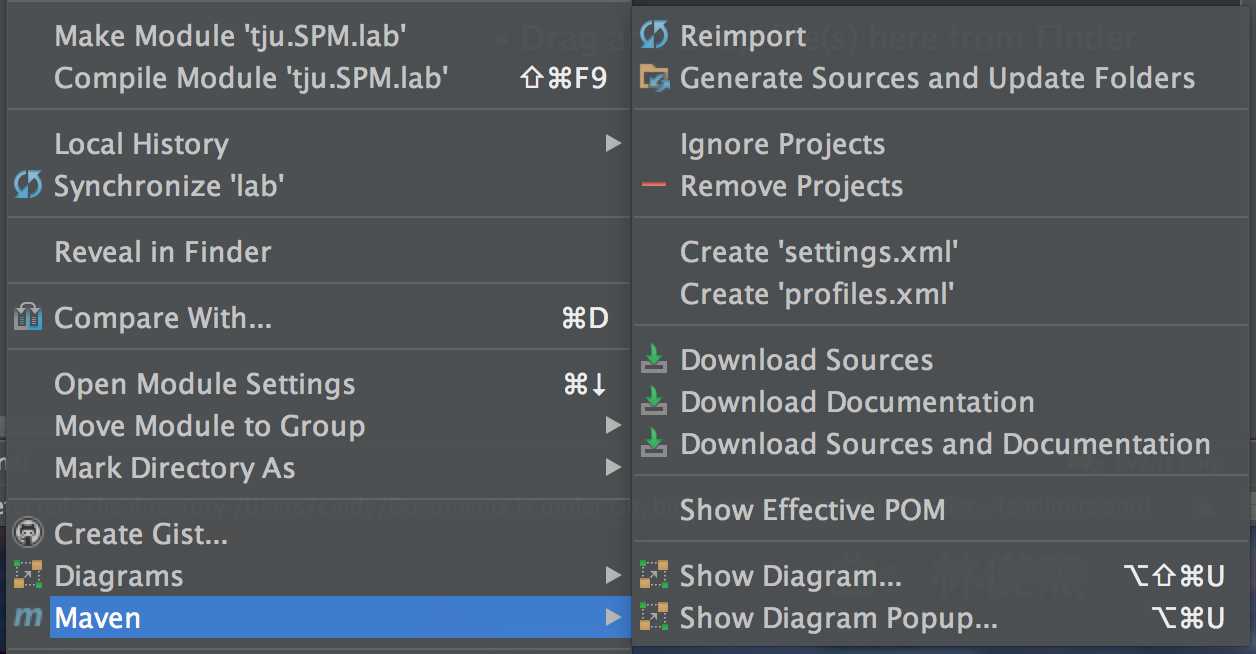Select Show Effective POM

941,510
